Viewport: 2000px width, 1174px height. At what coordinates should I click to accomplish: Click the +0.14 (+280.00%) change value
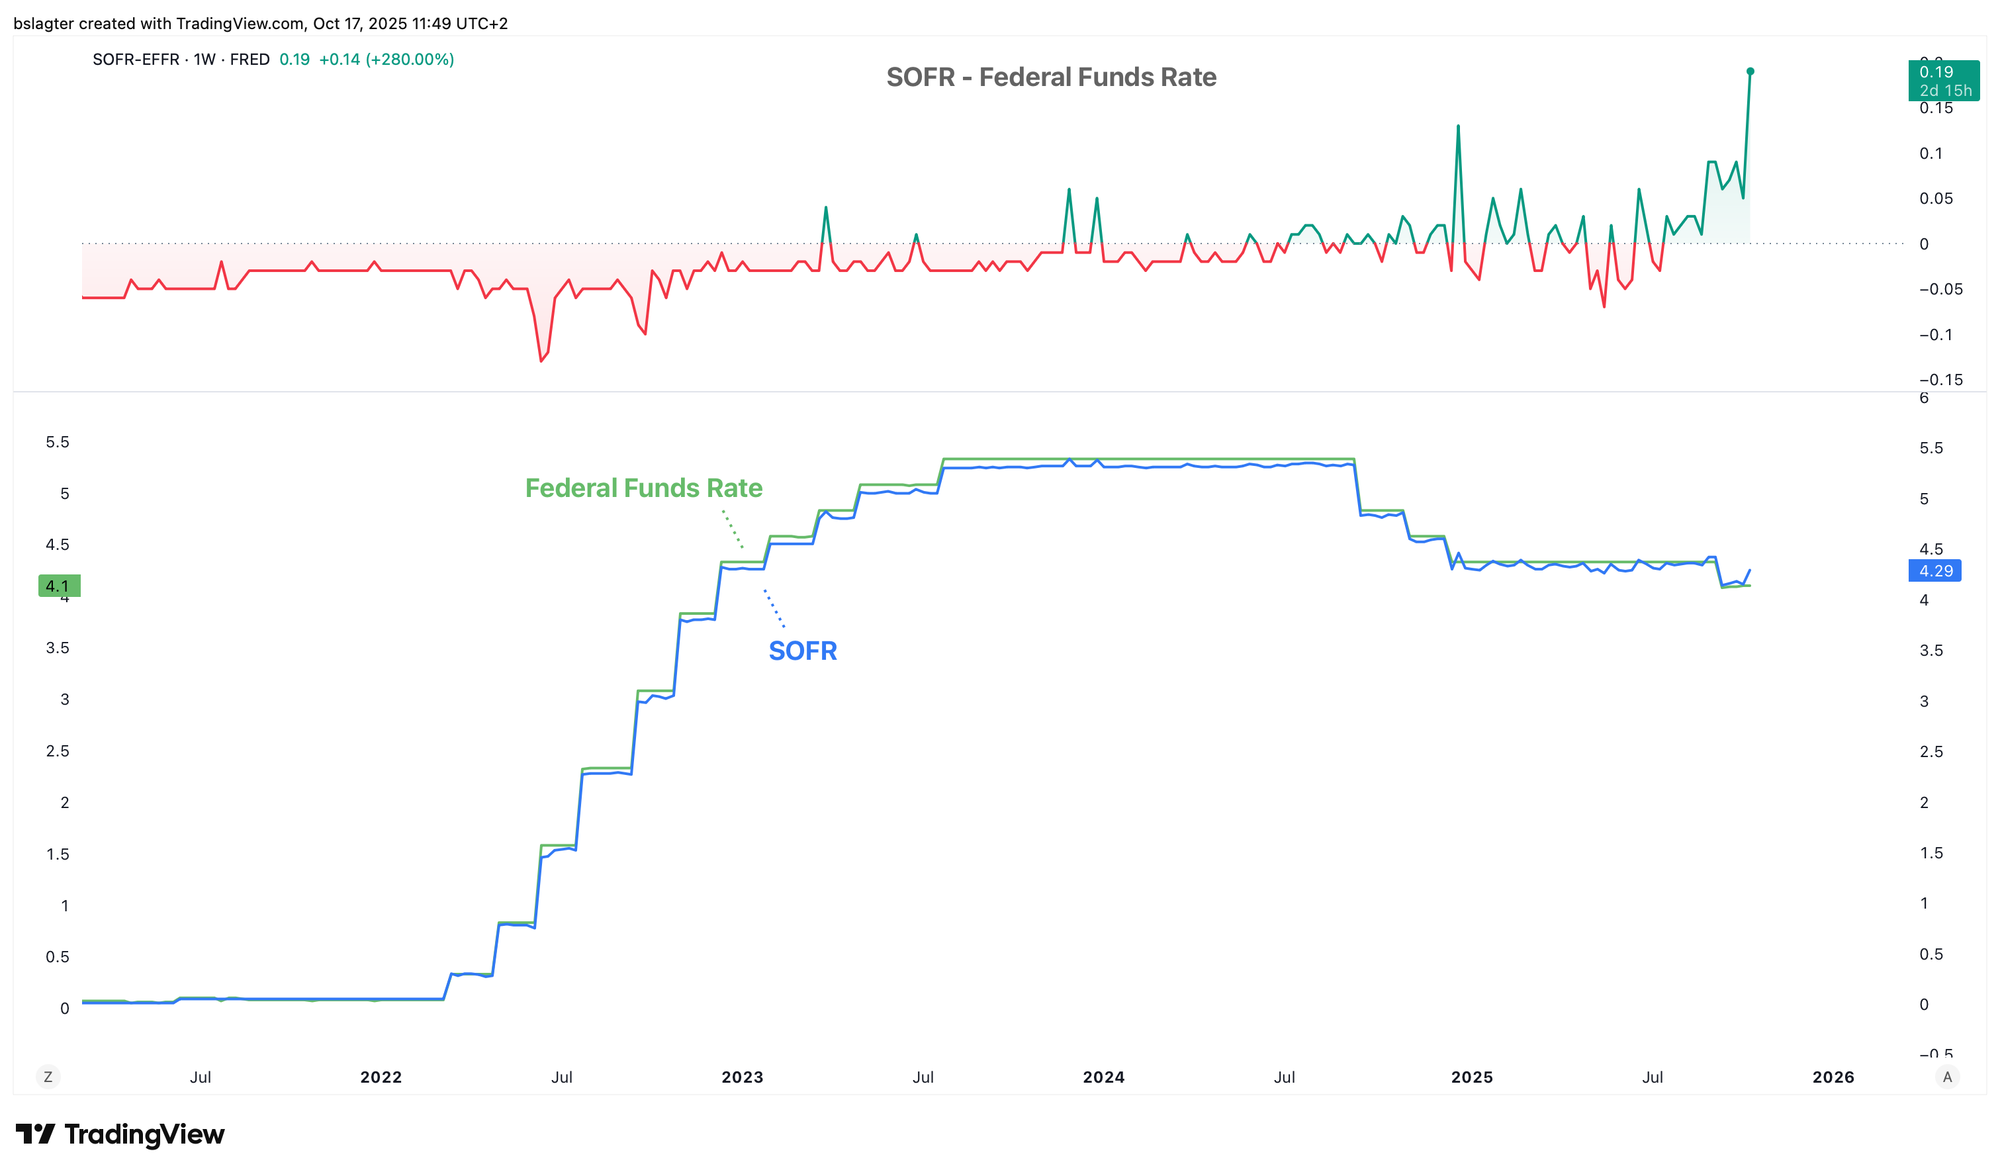[x=386, y=60]
